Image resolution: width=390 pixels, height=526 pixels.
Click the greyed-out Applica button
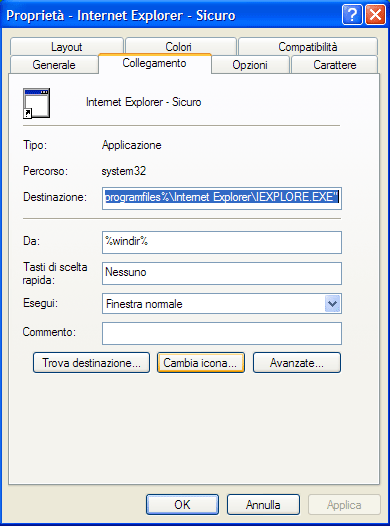[344, 505]
